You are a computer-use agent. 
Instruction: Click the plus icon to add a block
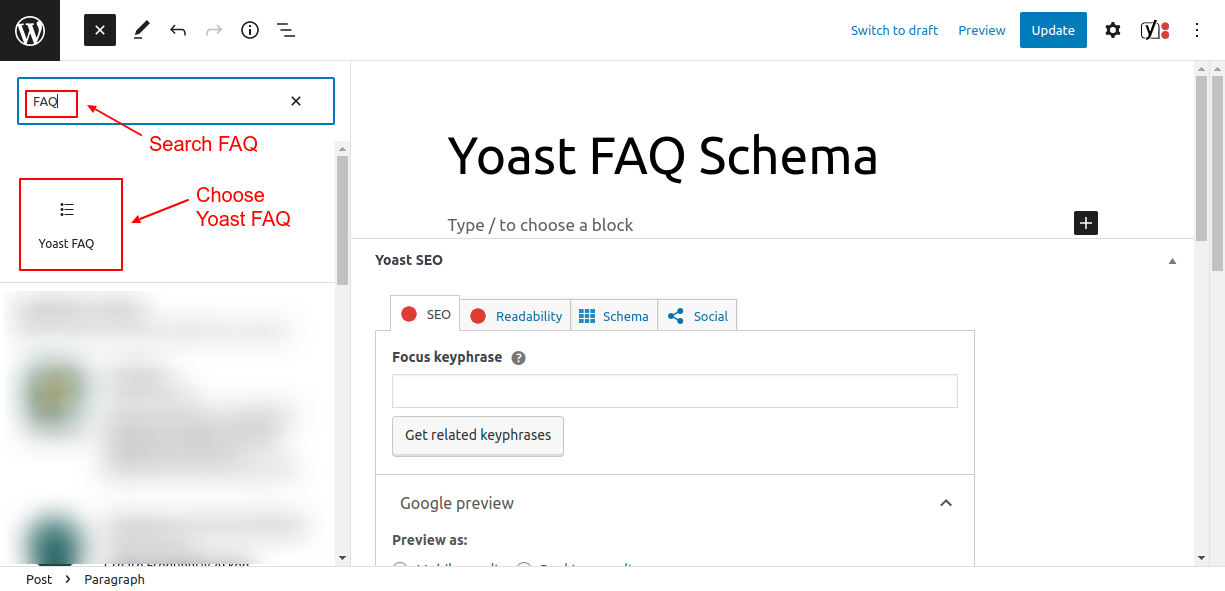[x=1085, y=223]
